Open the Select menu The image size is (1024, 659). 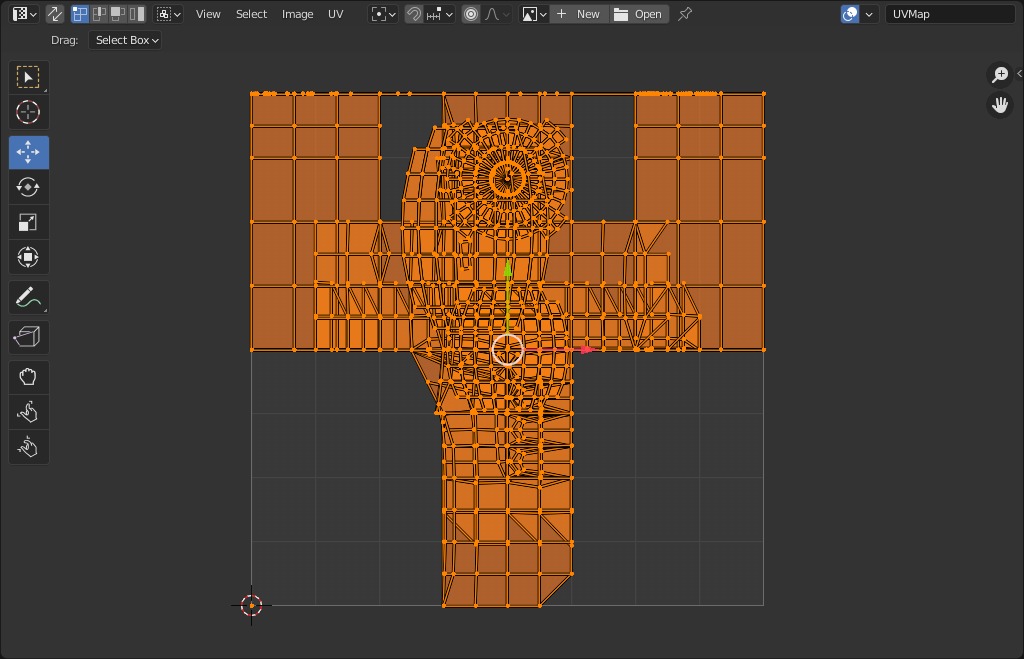[x=251, y=14]
